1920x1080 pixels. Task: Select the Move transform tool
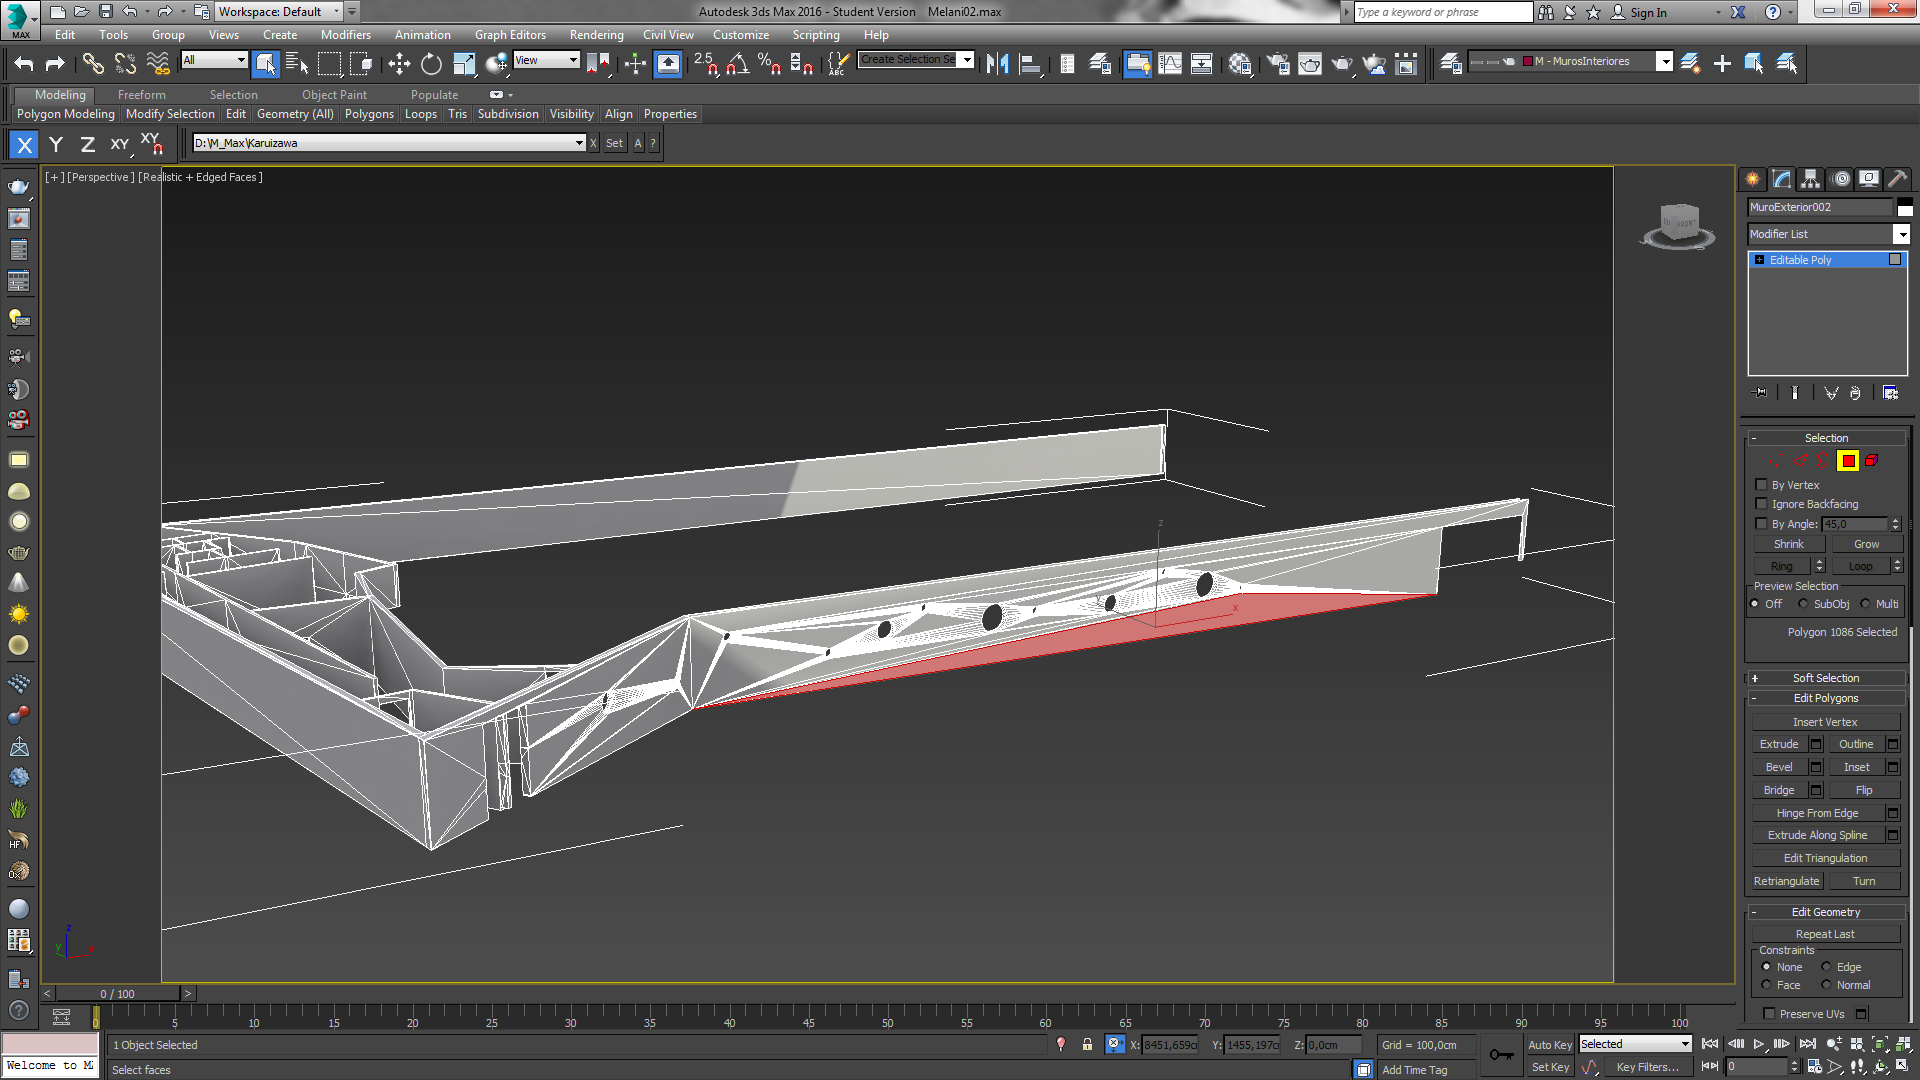tap(399, 64)
